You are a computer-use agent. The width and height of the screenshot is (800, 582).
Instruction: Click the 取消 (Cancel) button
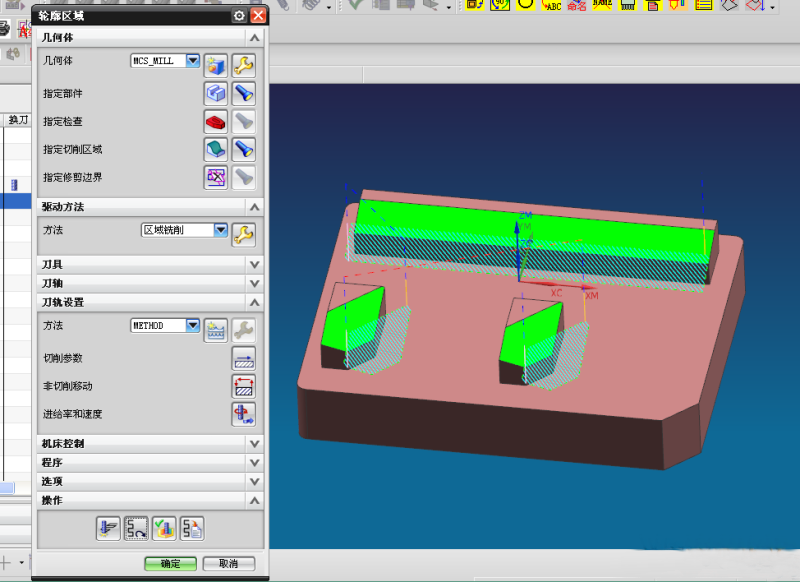pos(228,564)
